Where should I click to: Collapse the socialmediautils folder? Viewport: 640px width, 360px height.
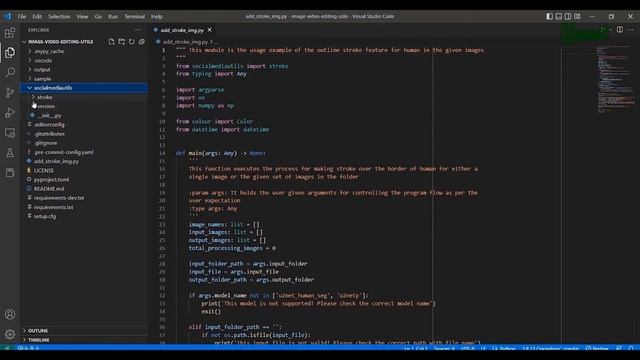click(84, 88)
